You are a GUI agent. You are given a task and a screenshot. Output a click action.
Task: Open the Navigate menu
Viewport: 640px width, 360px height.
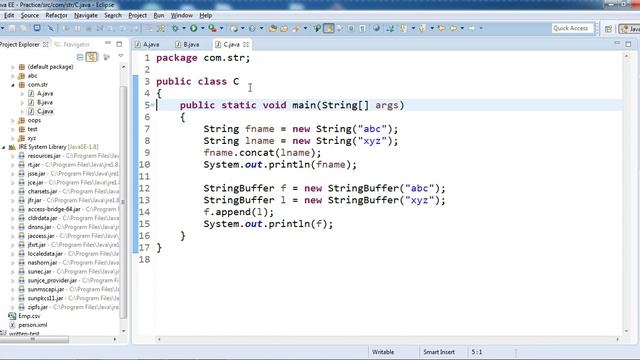[x=86, y=16]
